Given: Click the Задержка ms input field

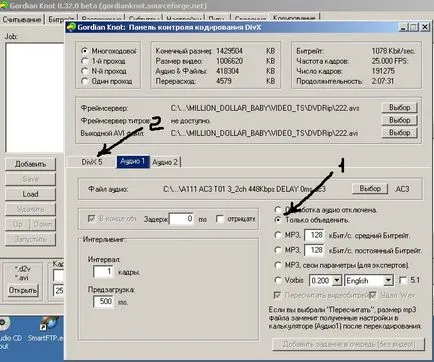Looking at the screenshot, I should (181, 219).
